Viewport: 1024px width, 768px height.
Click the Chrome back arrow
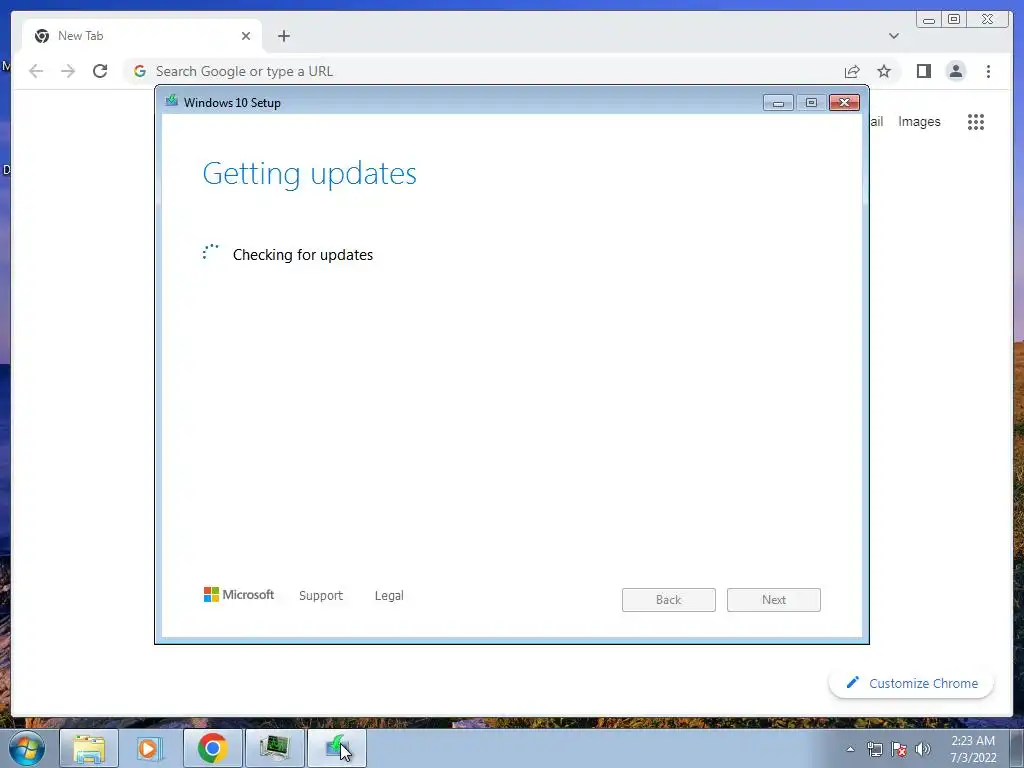[36, 71]
